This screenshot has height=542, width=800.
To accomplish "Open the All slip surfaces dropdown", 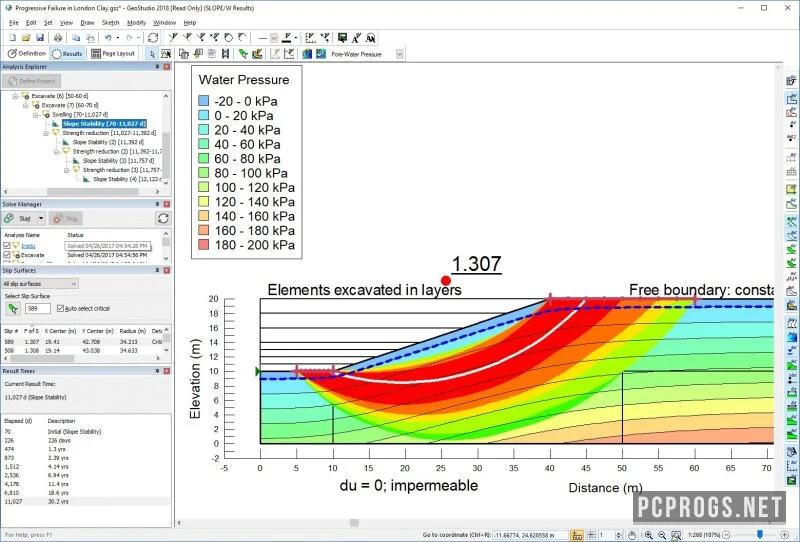I will (40, 283).
